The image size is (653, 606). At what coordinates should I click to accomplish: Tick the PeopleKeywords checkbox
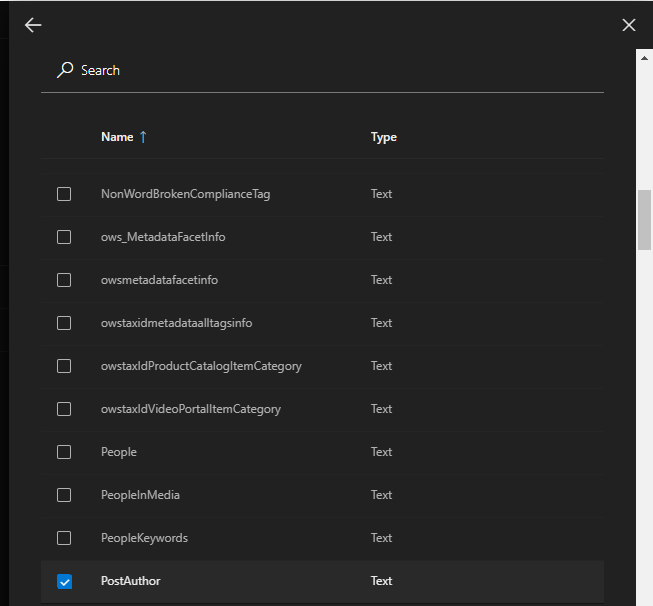(64, 538)
